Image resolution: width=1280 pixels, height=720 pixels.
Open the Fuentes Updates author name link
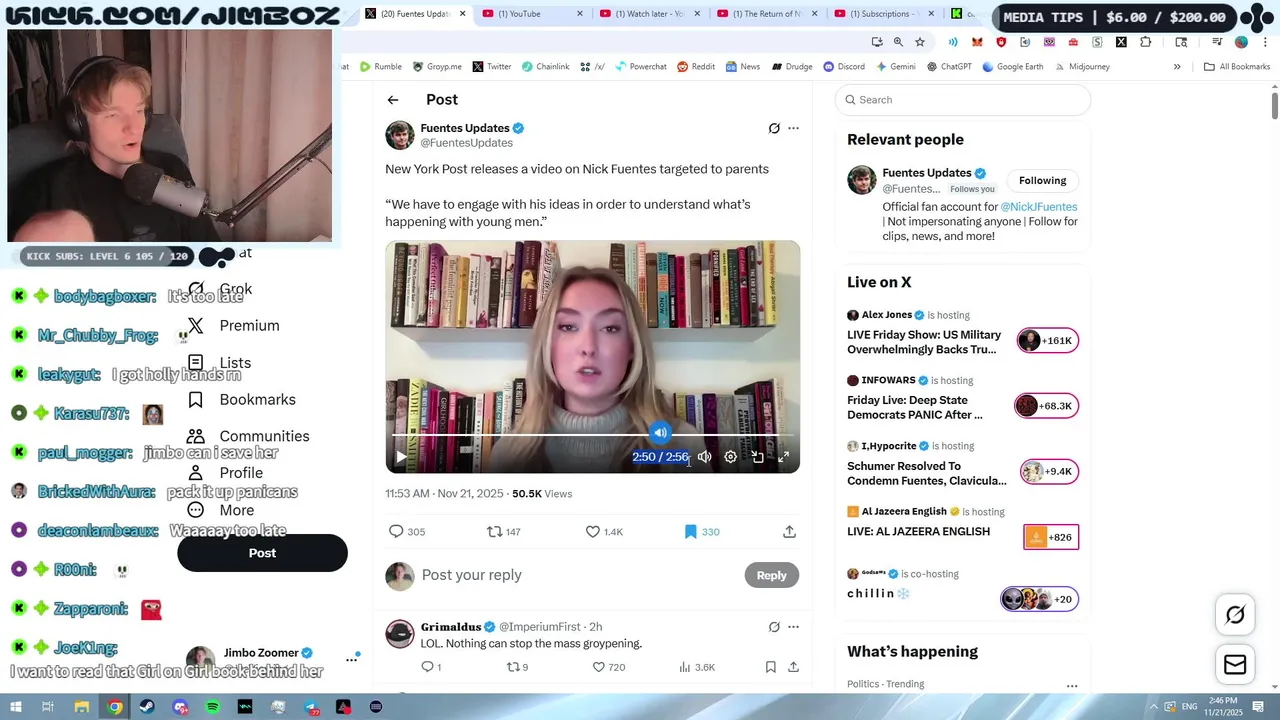click(x=464, y=128)
